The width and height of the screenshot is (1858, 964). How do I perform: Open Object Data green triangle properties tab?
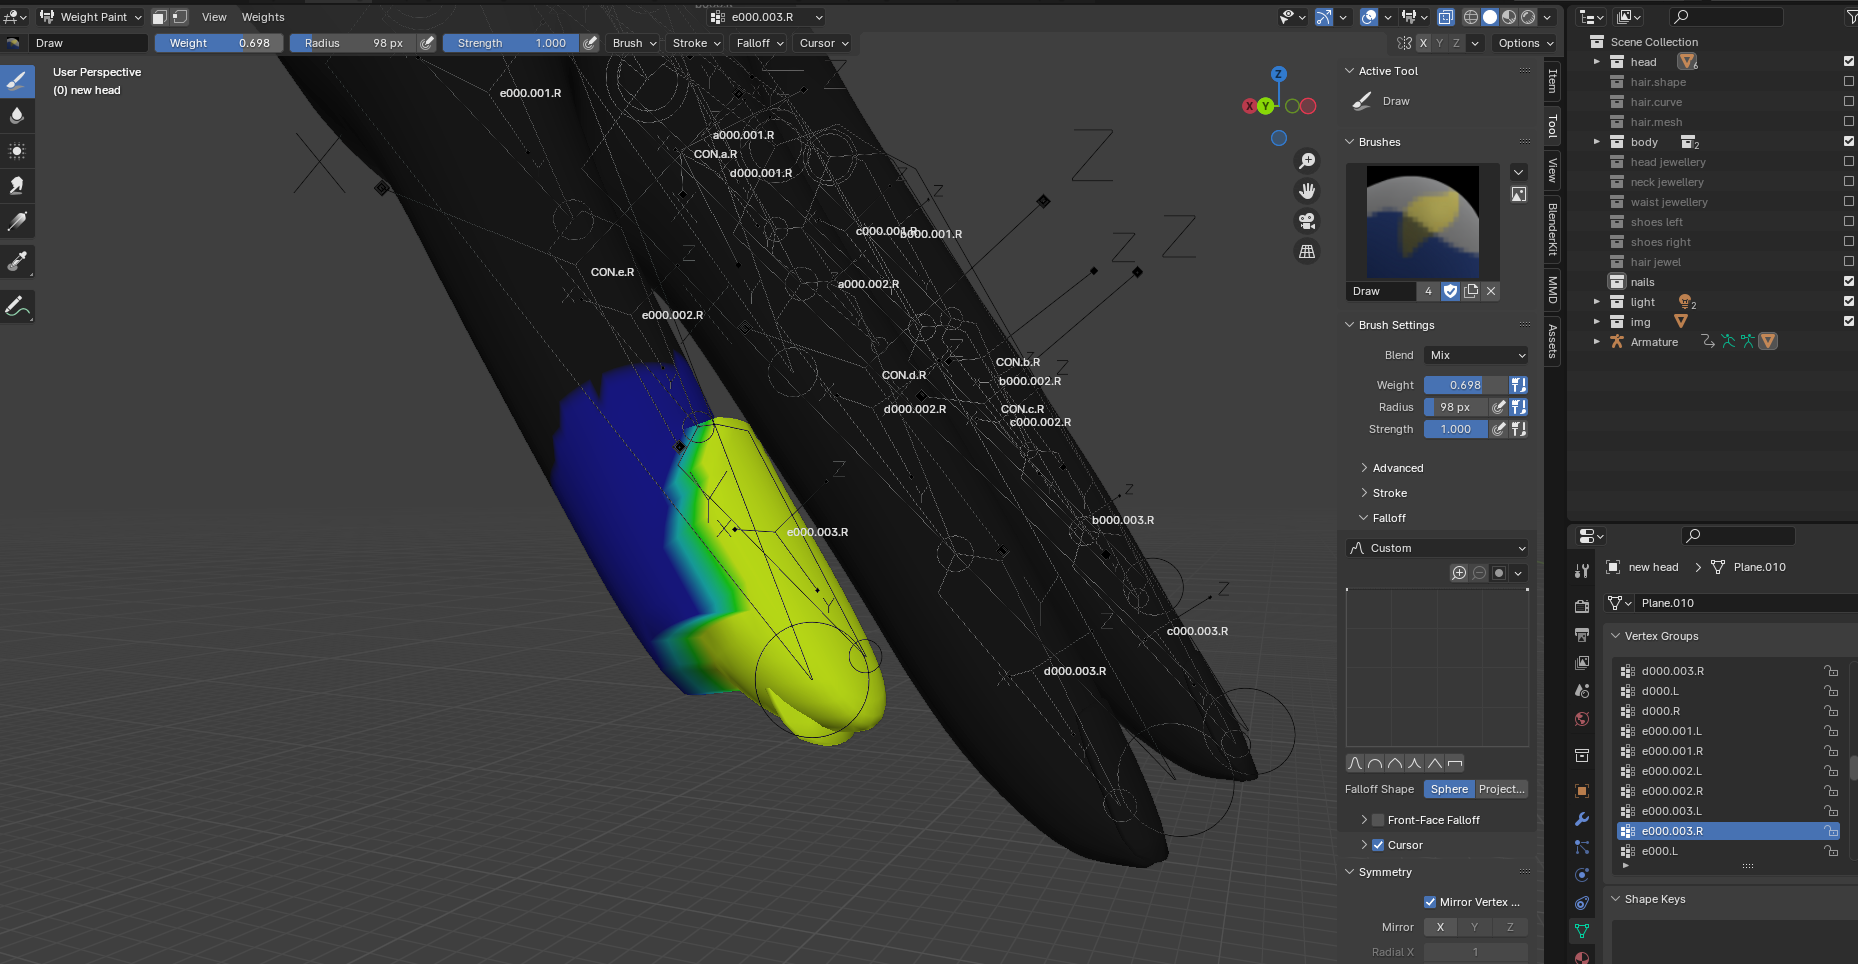point(1582,931)
